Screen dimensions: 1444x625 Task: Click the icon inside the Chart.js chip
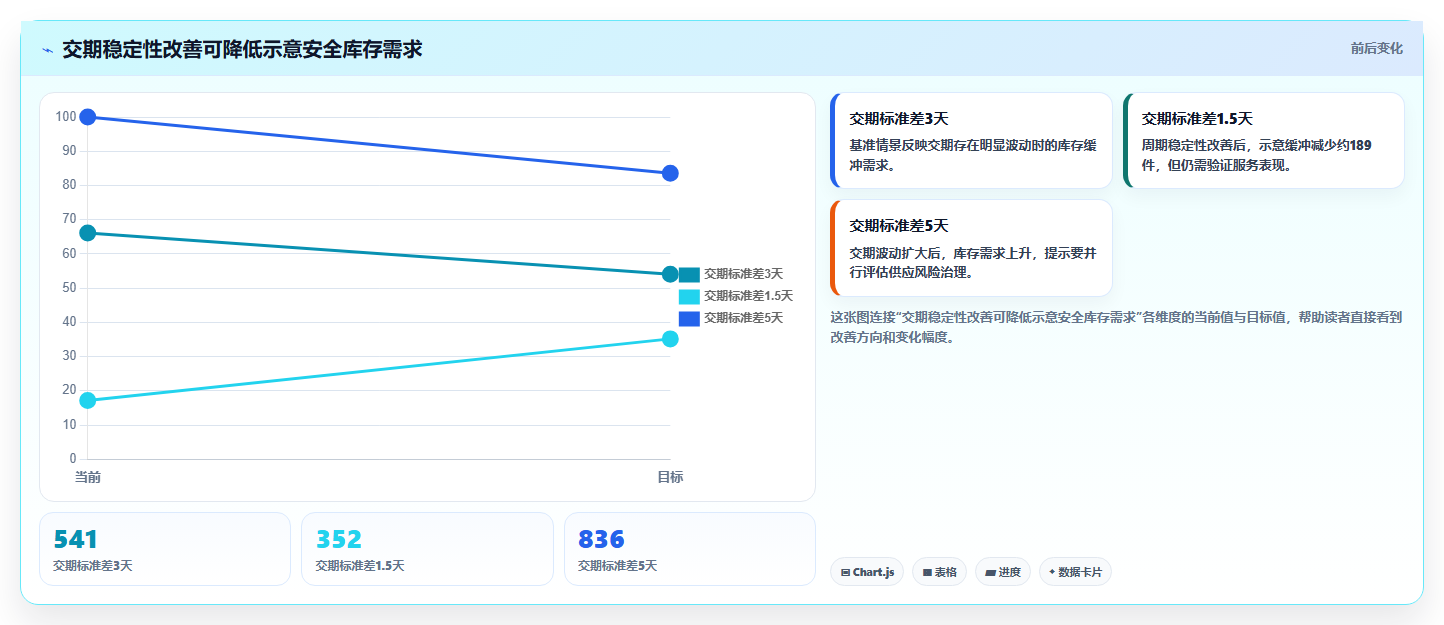pyautogui.click(x=846, y=573)
